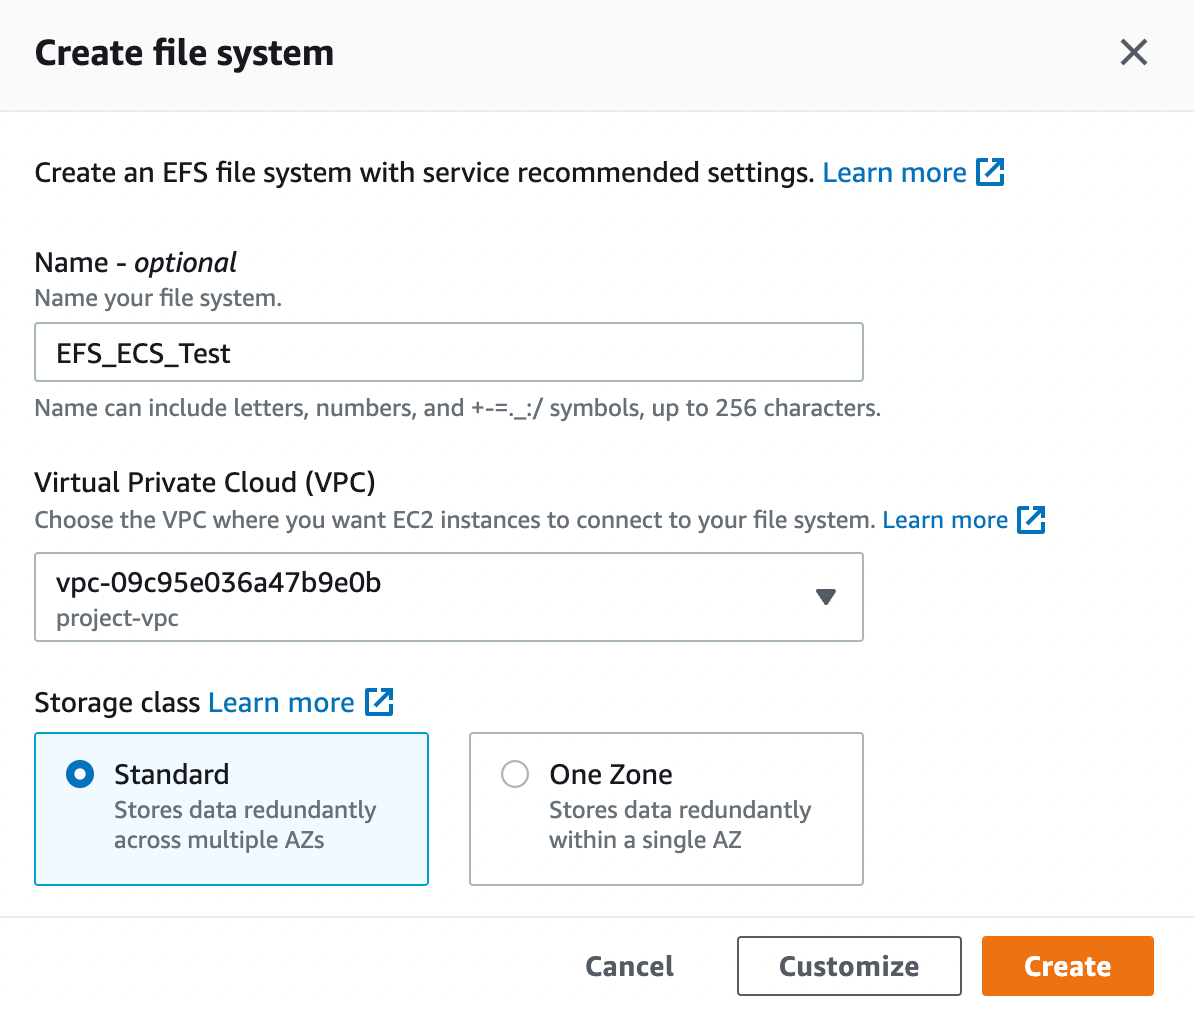The image size is (1194, 1016).
Task: Click external link icon beside VPC Learn more
Action: [1031, 520]
